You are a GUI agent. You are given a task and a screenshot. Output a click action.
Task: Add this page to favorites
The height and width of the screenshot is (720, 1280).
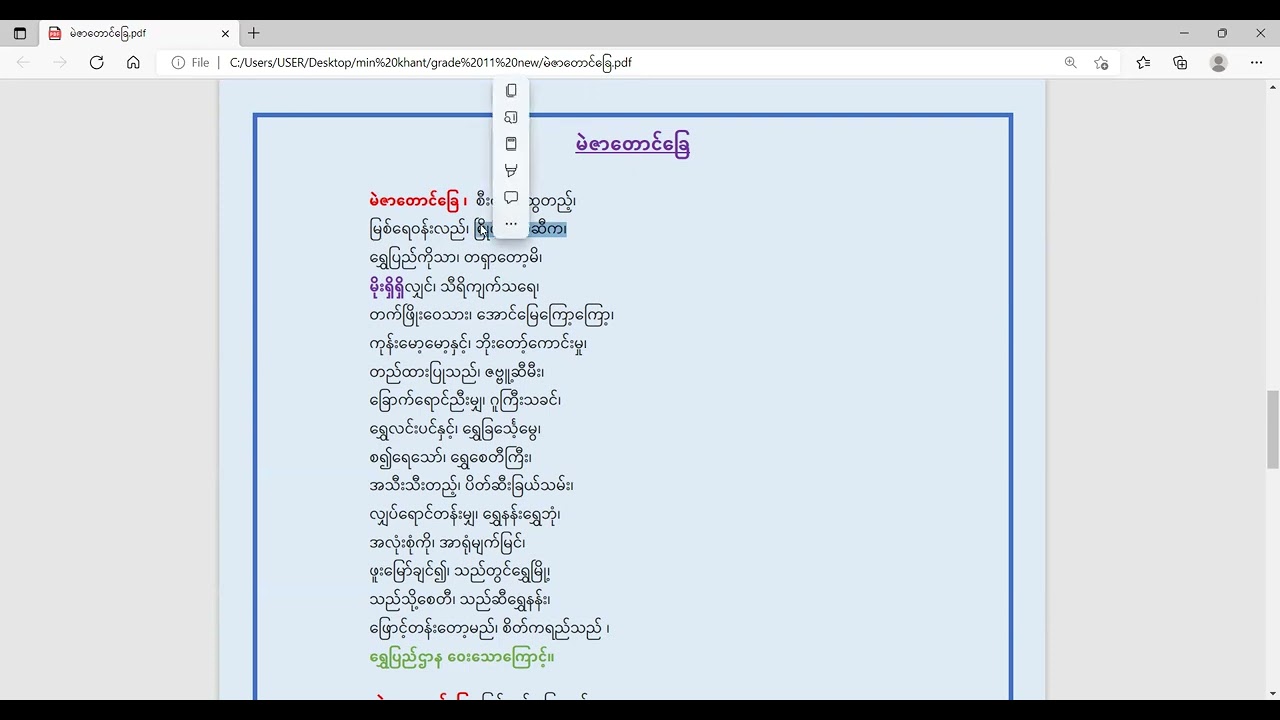click(x=1101, y=62)
